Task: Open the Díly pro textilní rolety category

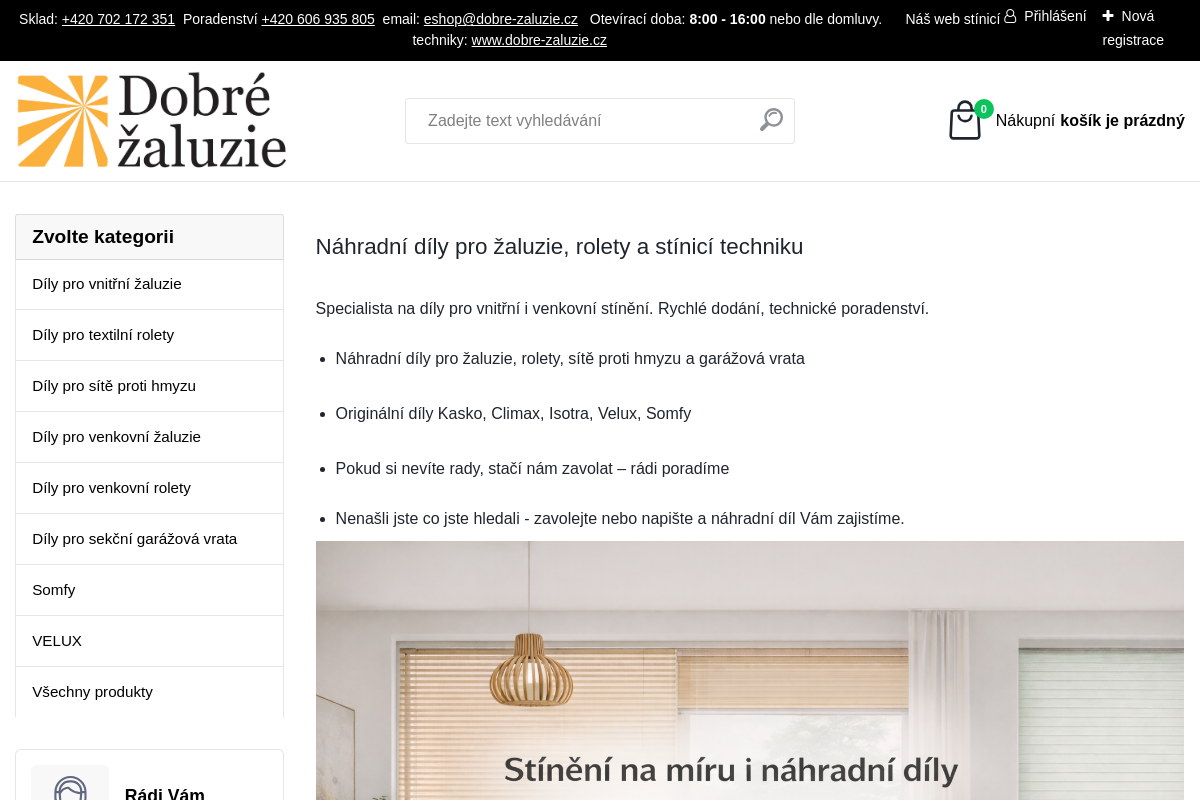Action: (x=103, y=334)
